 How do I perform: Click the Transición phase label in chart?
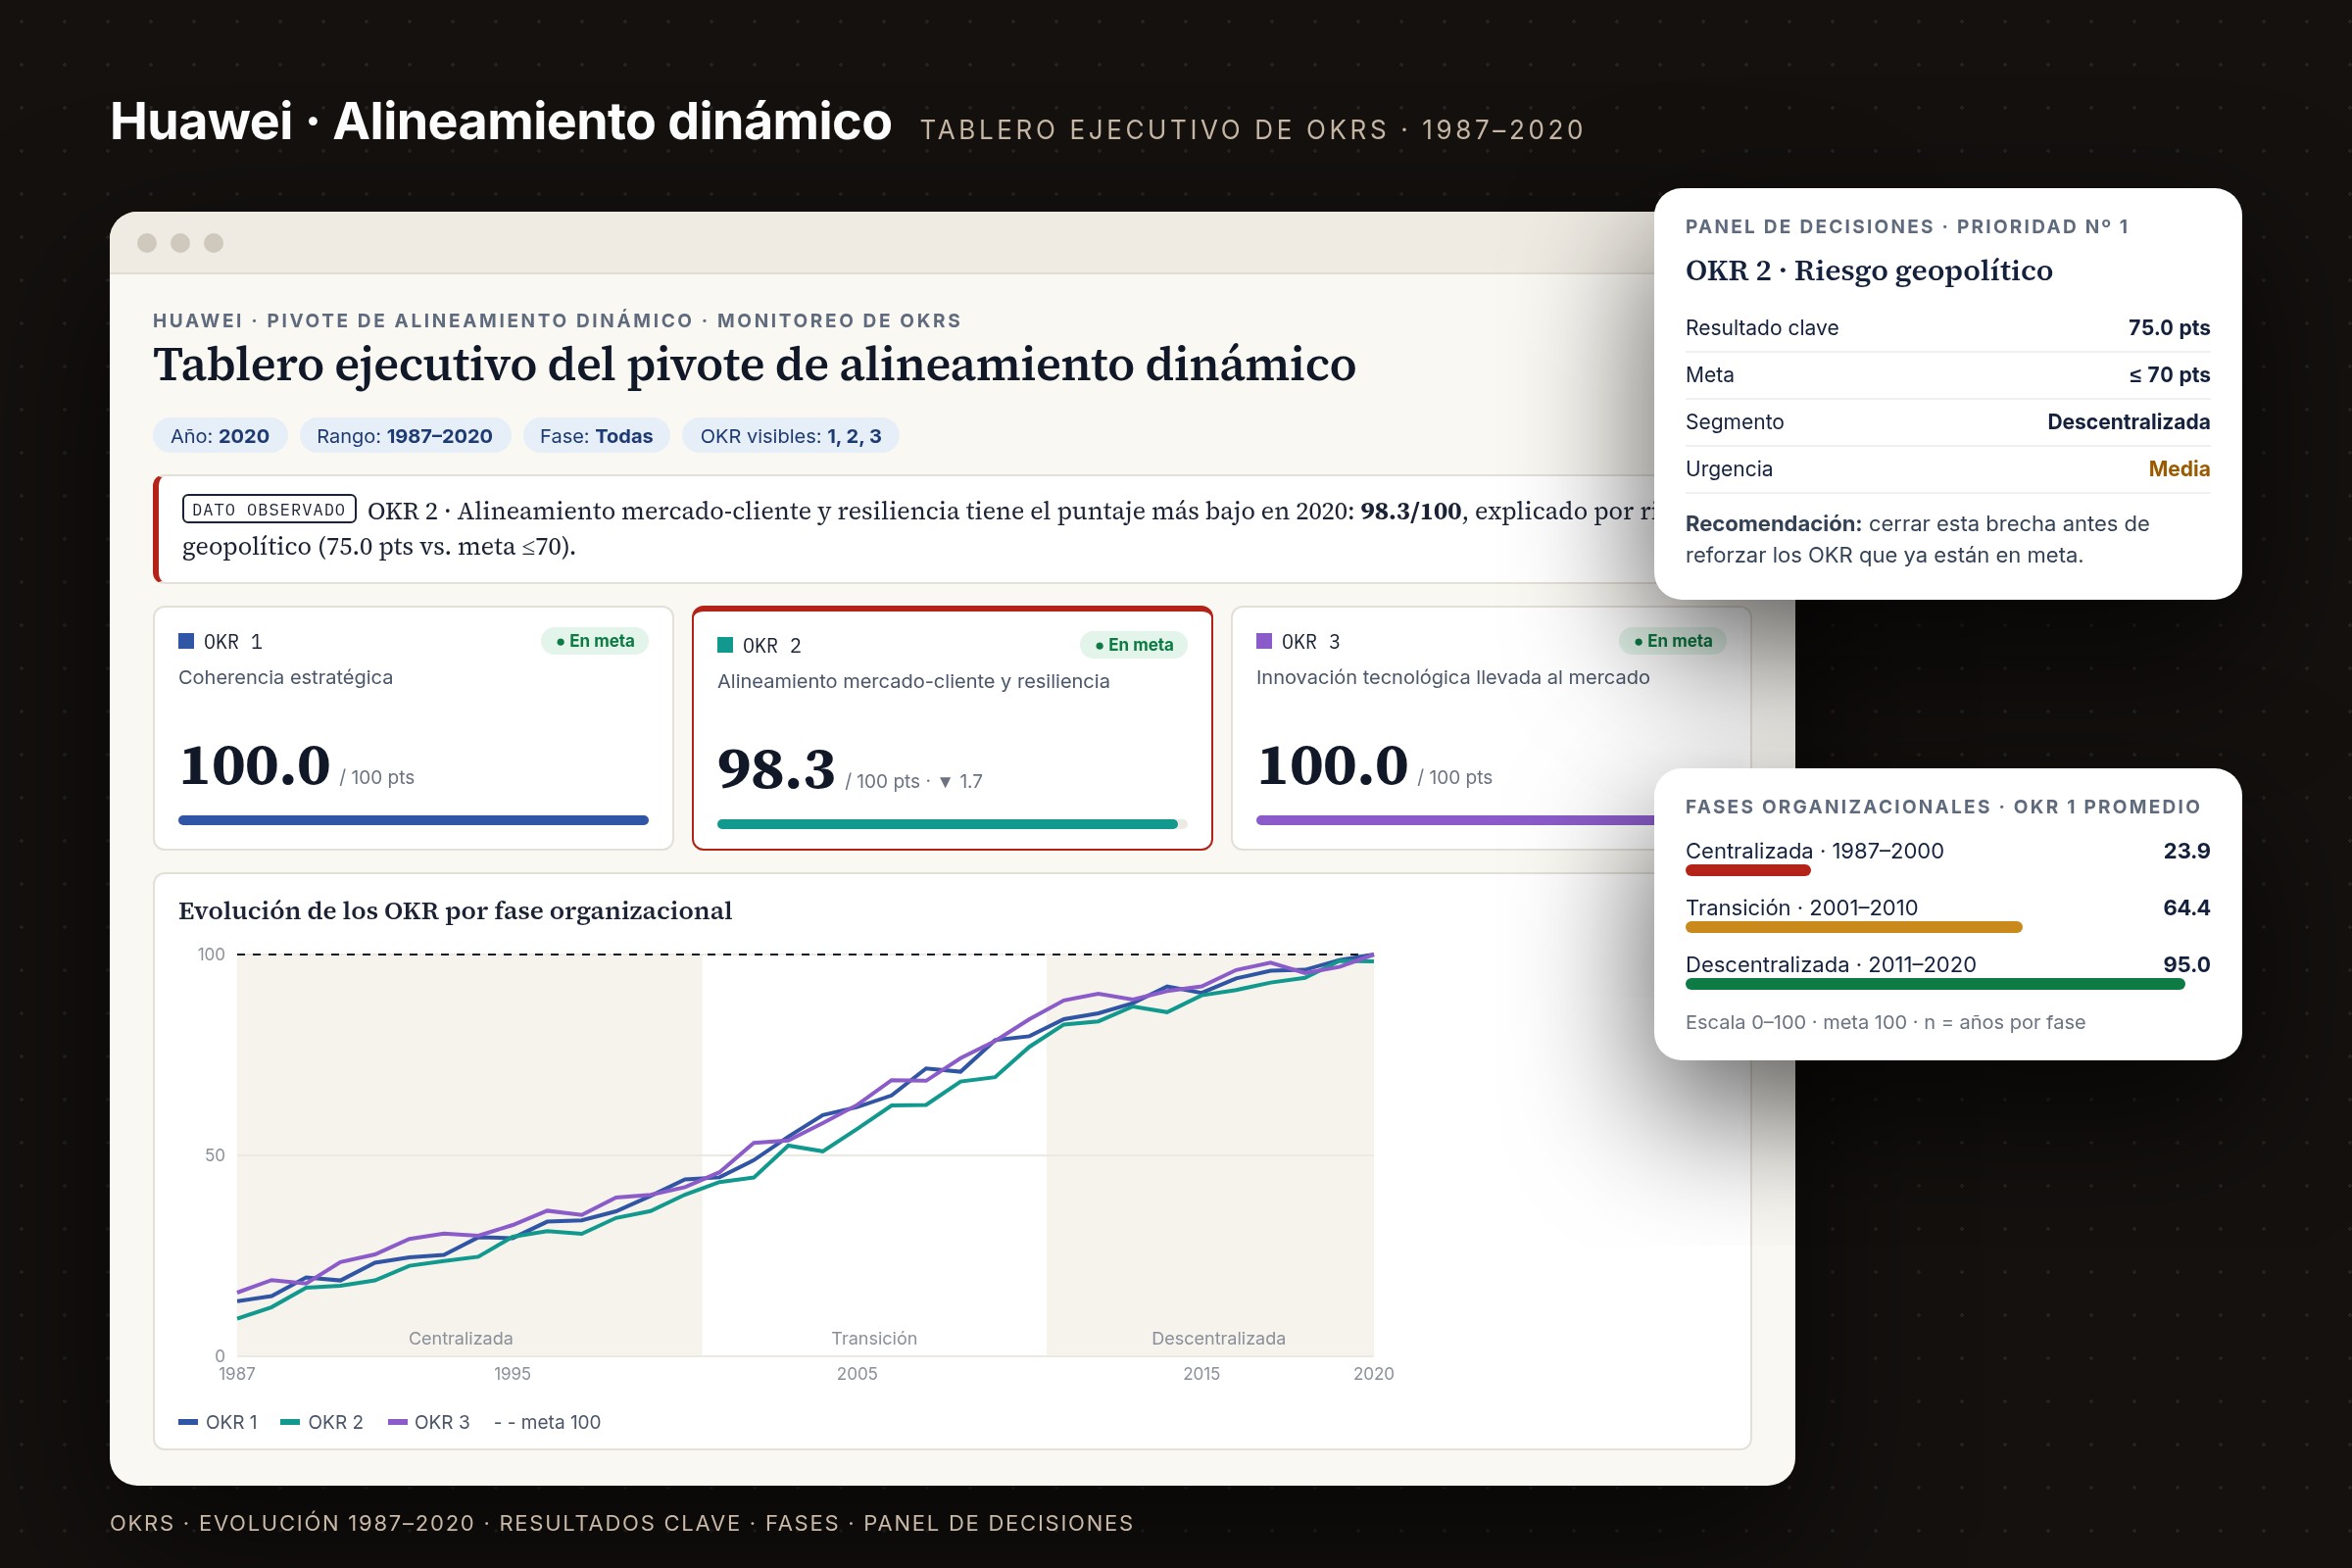click(x=874, y=1338)
